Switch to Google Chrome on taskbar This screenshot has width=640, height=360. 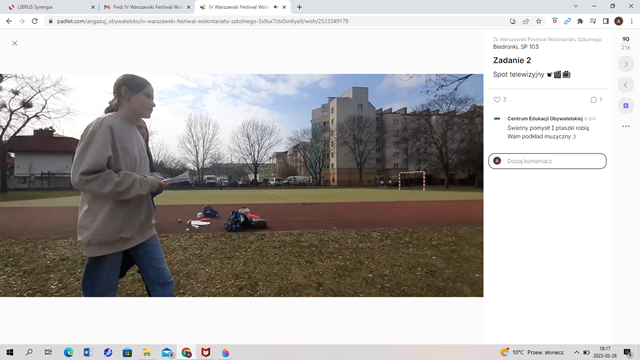[x=187, y=352]
